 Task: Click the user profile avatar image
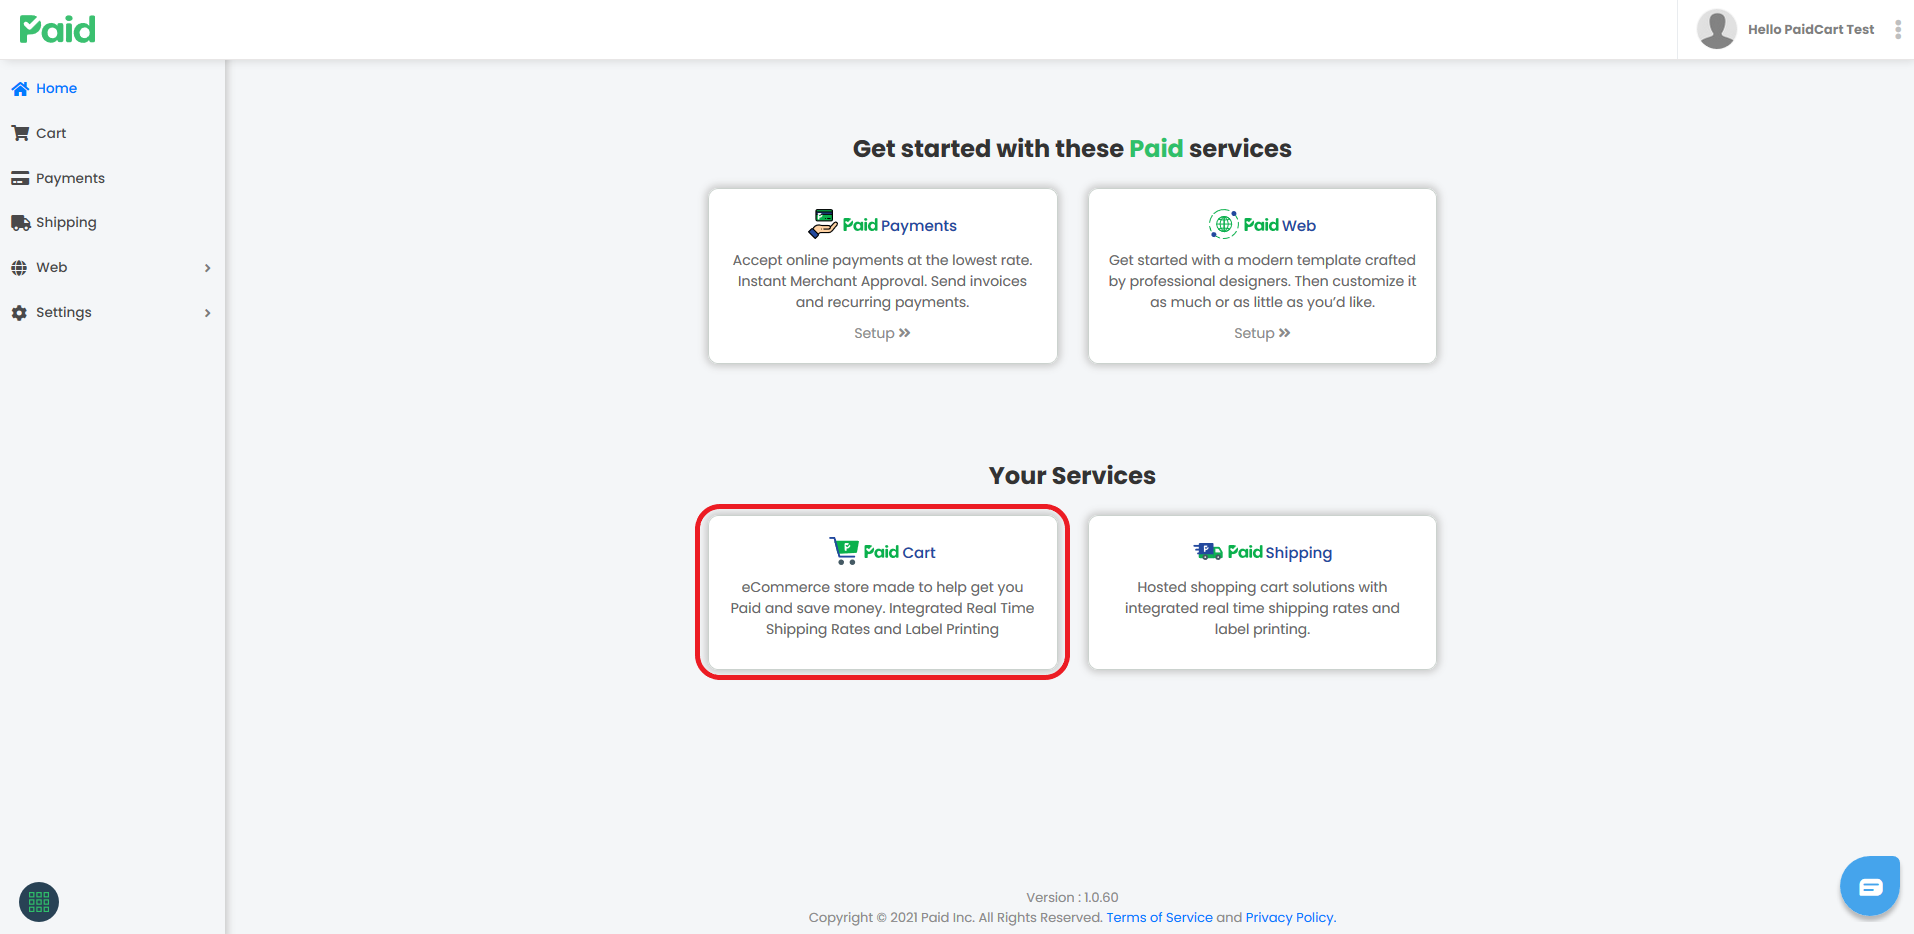1716,29
